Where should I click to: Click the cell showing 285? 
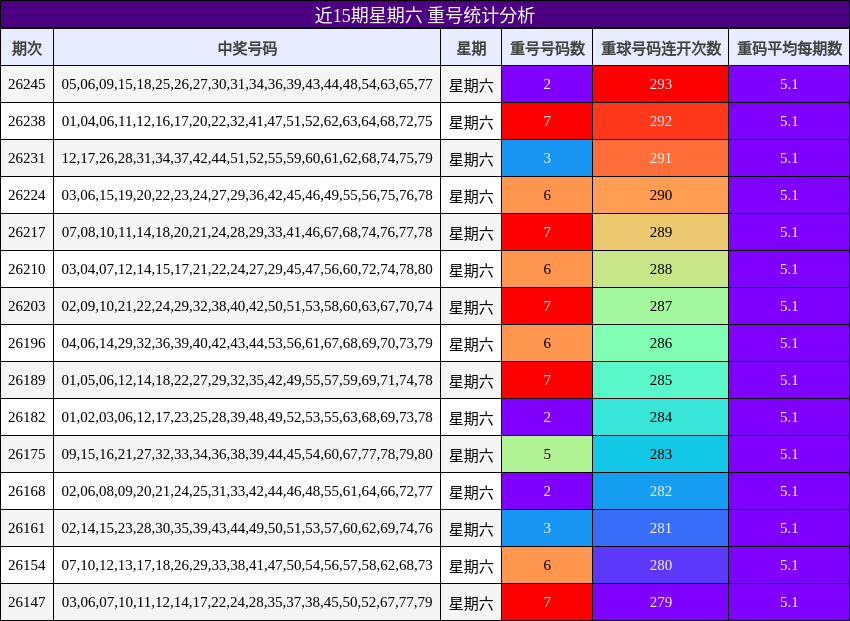[x=660, y=380]
